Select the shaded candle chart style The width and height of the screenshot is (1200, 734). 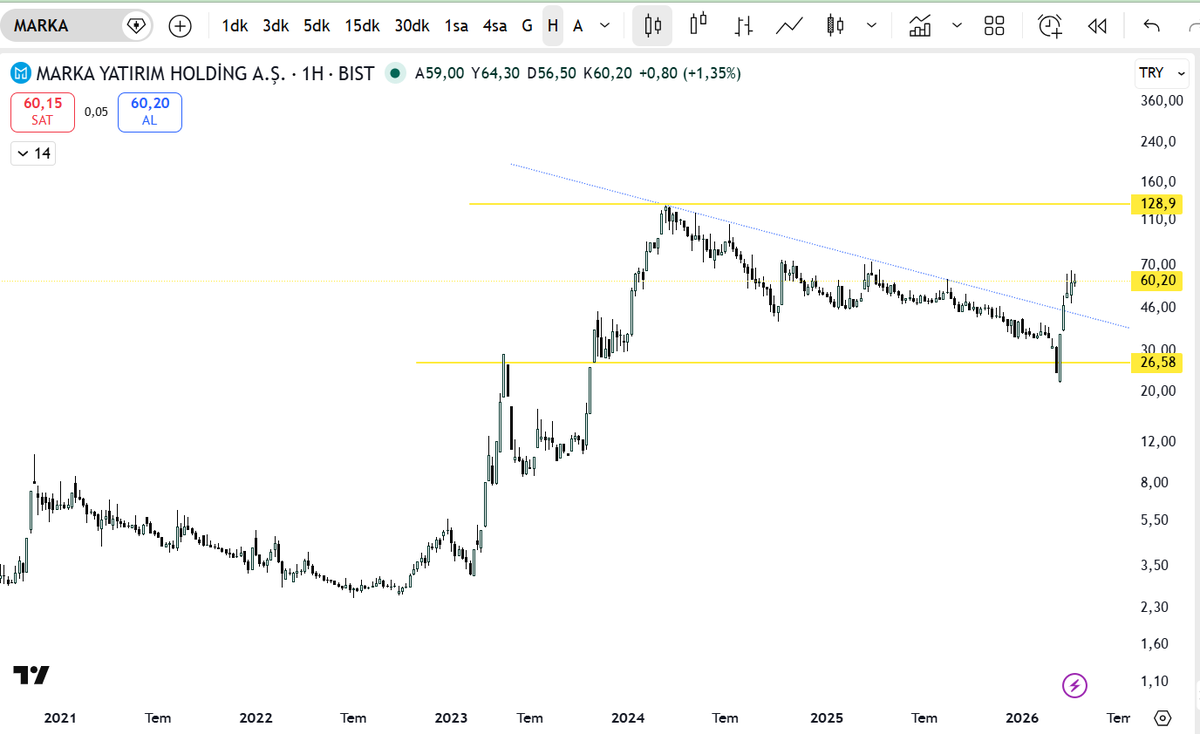(x=835, y=26)
